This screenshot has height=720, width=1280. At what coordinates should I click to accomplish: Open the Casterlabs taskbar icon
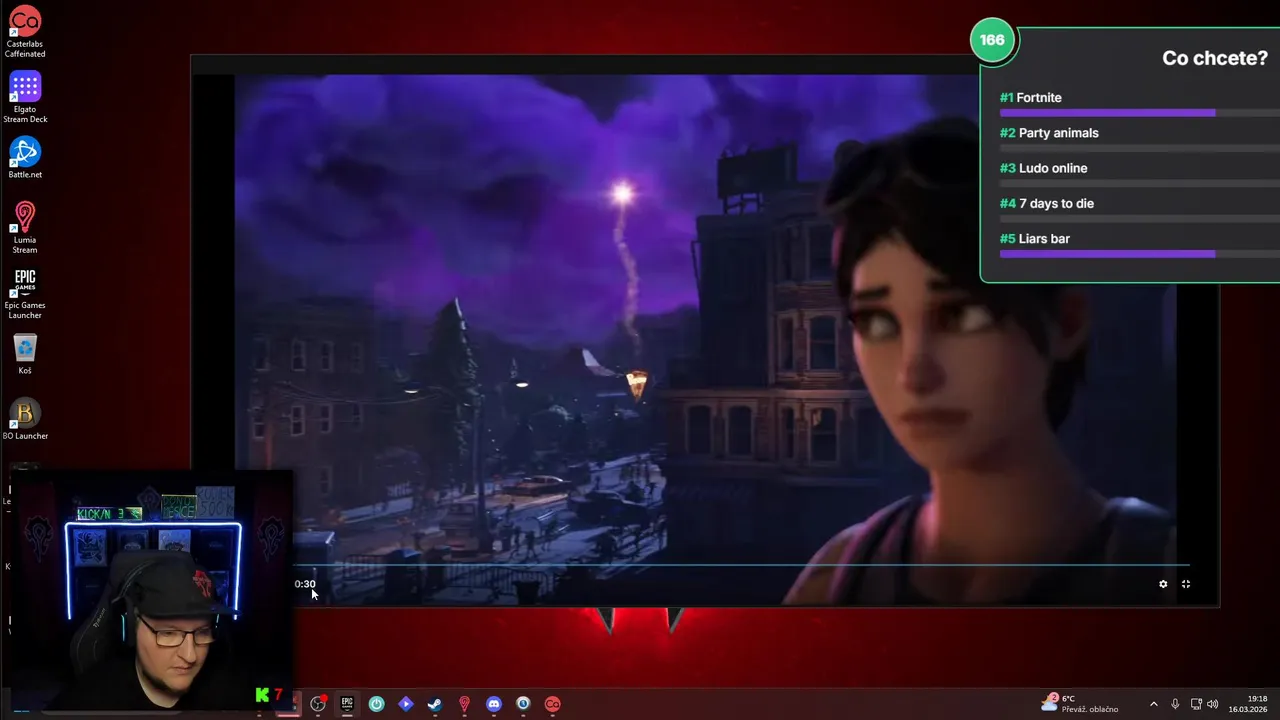tap(552, 704)
